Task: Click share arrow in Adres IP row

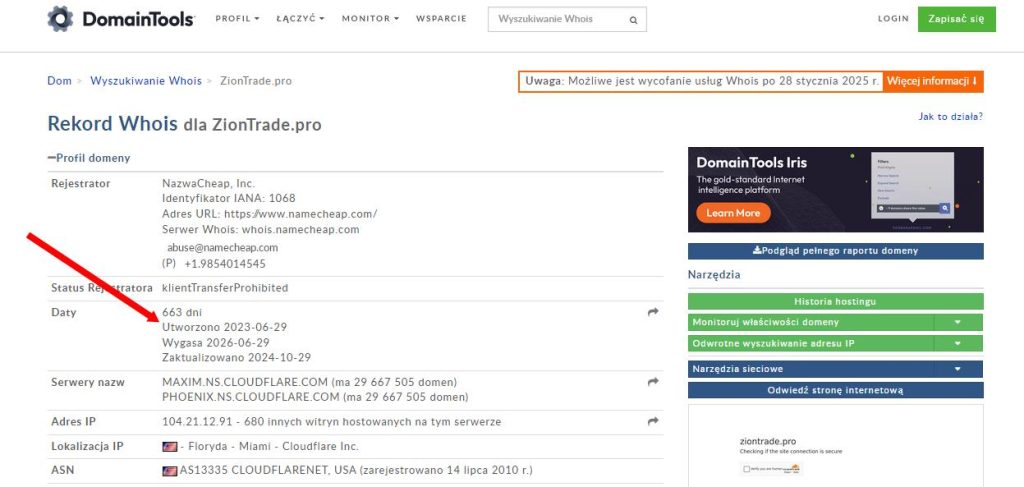Action: point(653,422)
